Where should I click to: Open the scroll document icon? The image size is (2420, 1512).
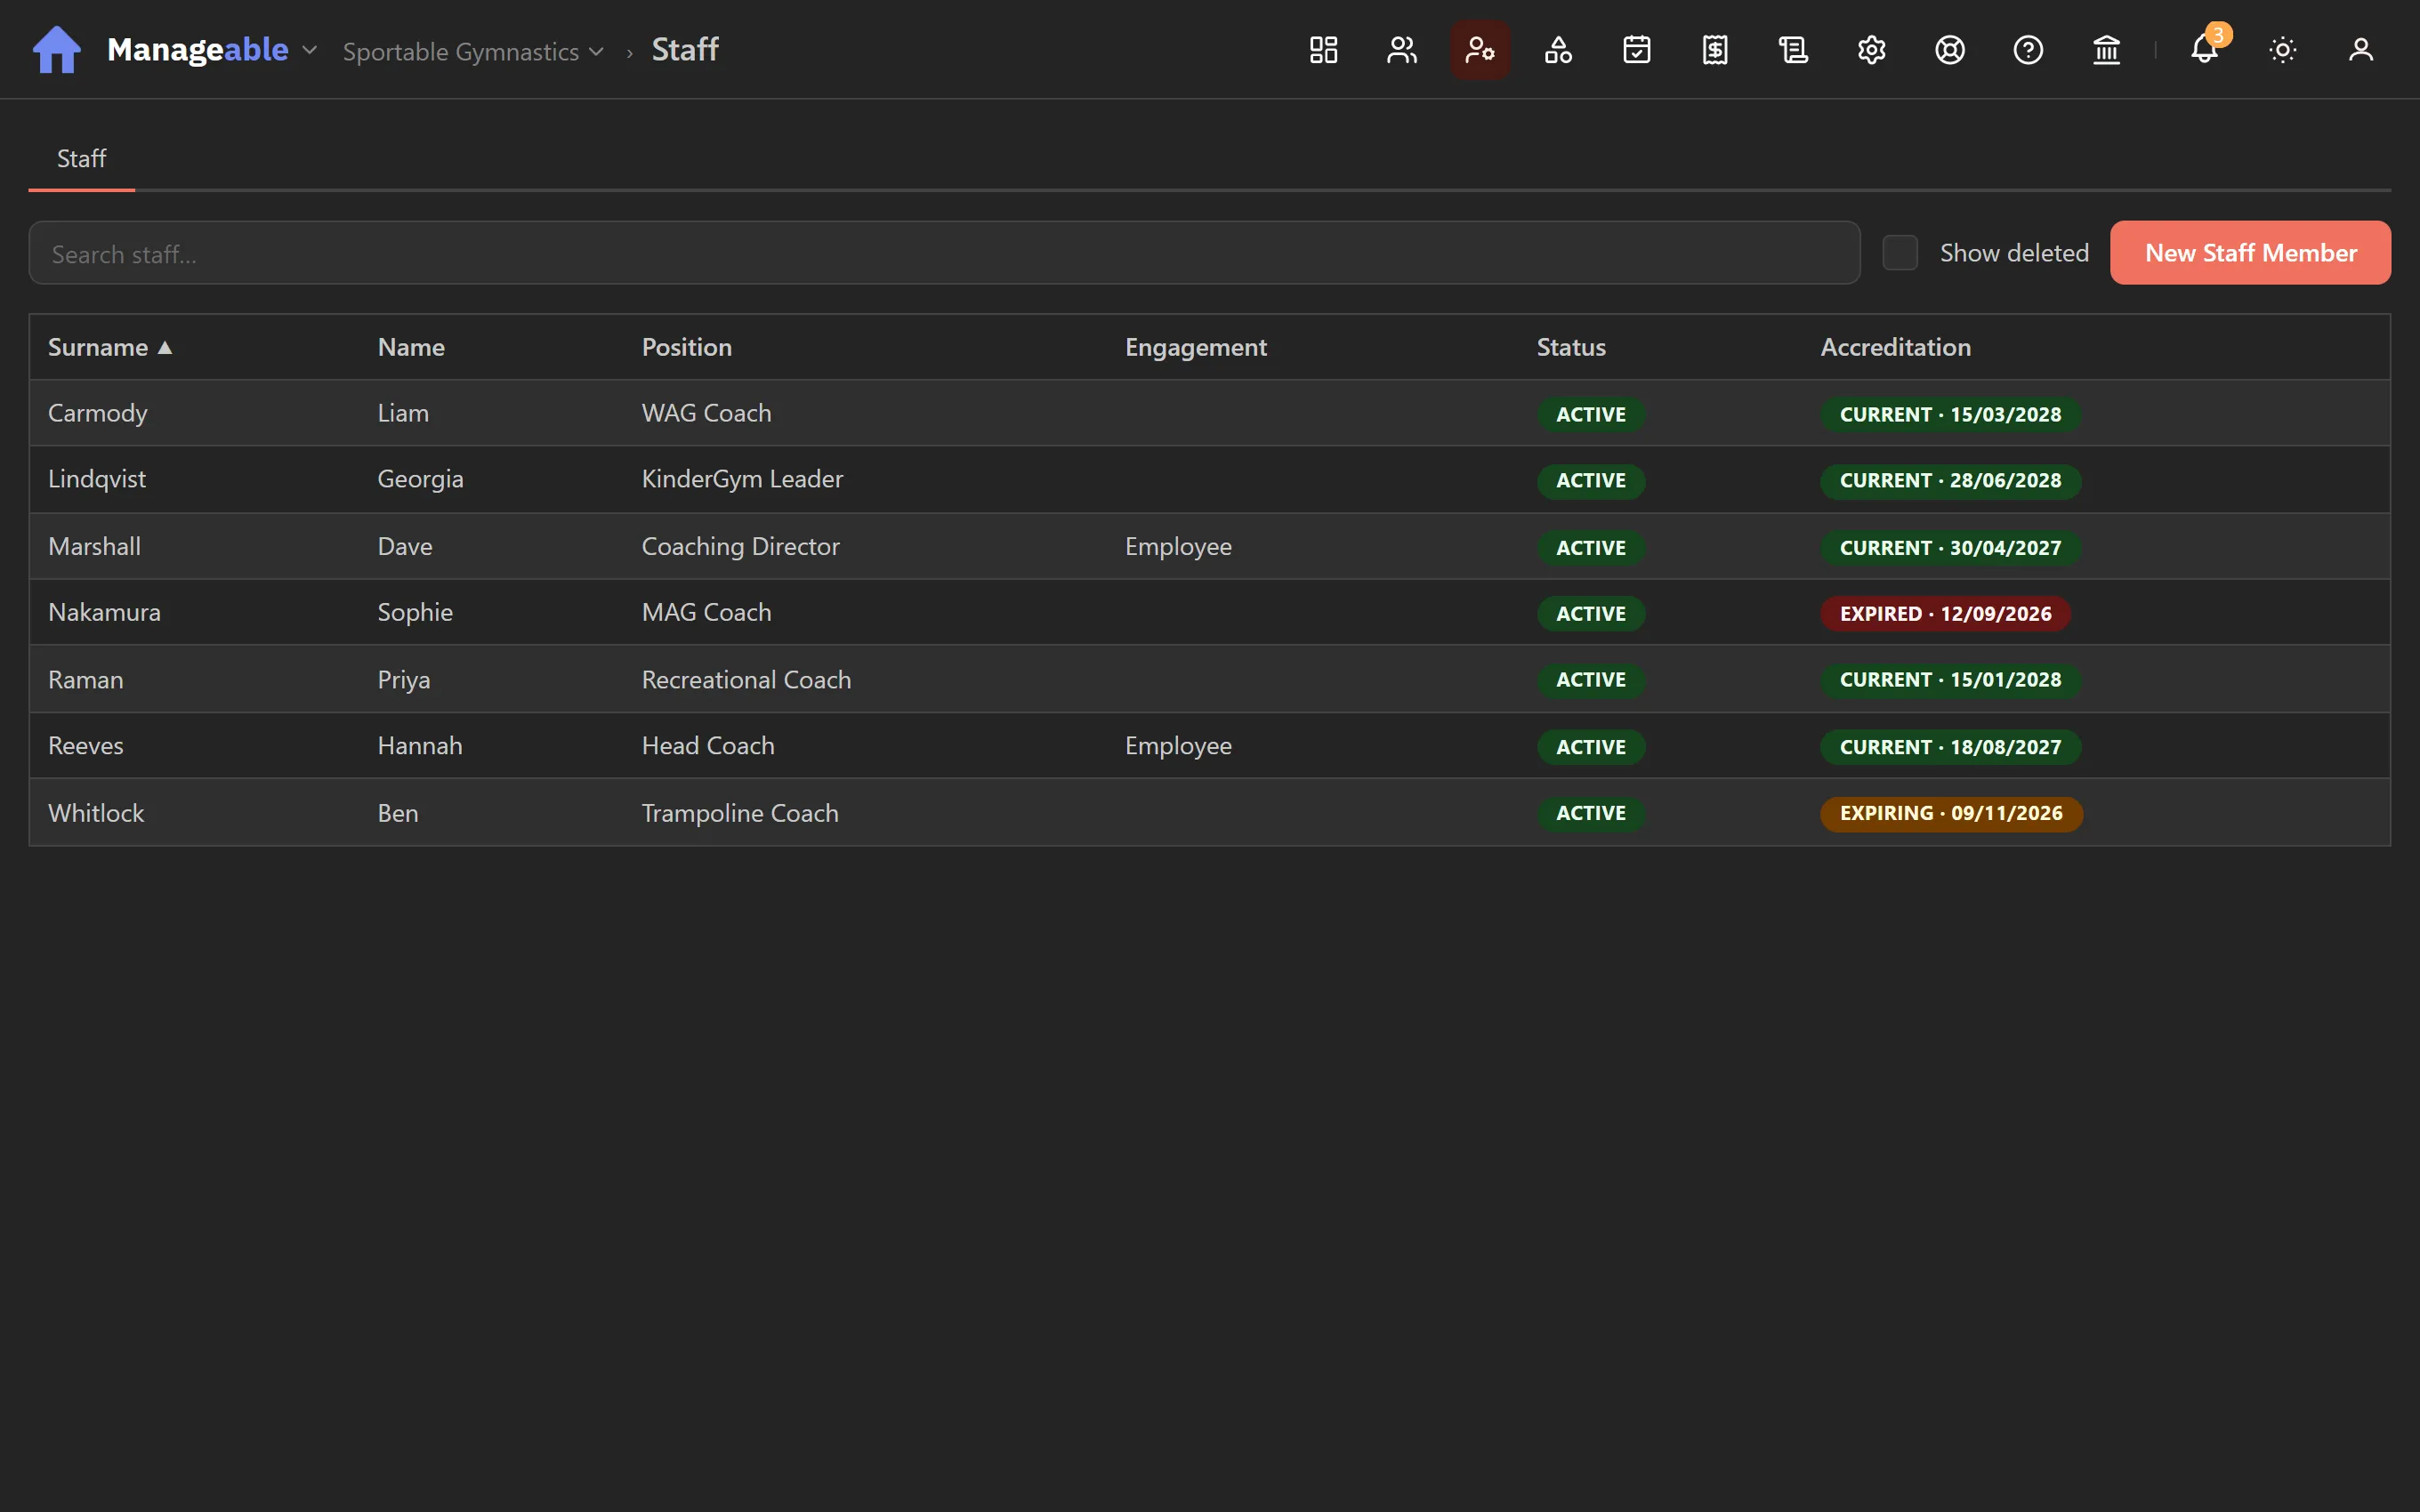(x=1793, y=50)
